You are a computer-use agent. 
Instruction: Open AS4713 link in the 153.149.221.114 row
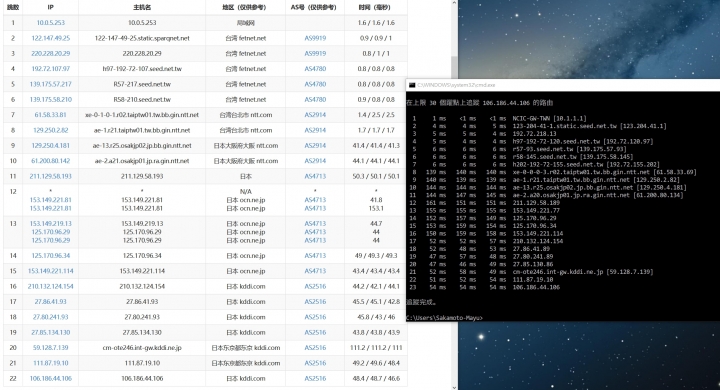315,271
